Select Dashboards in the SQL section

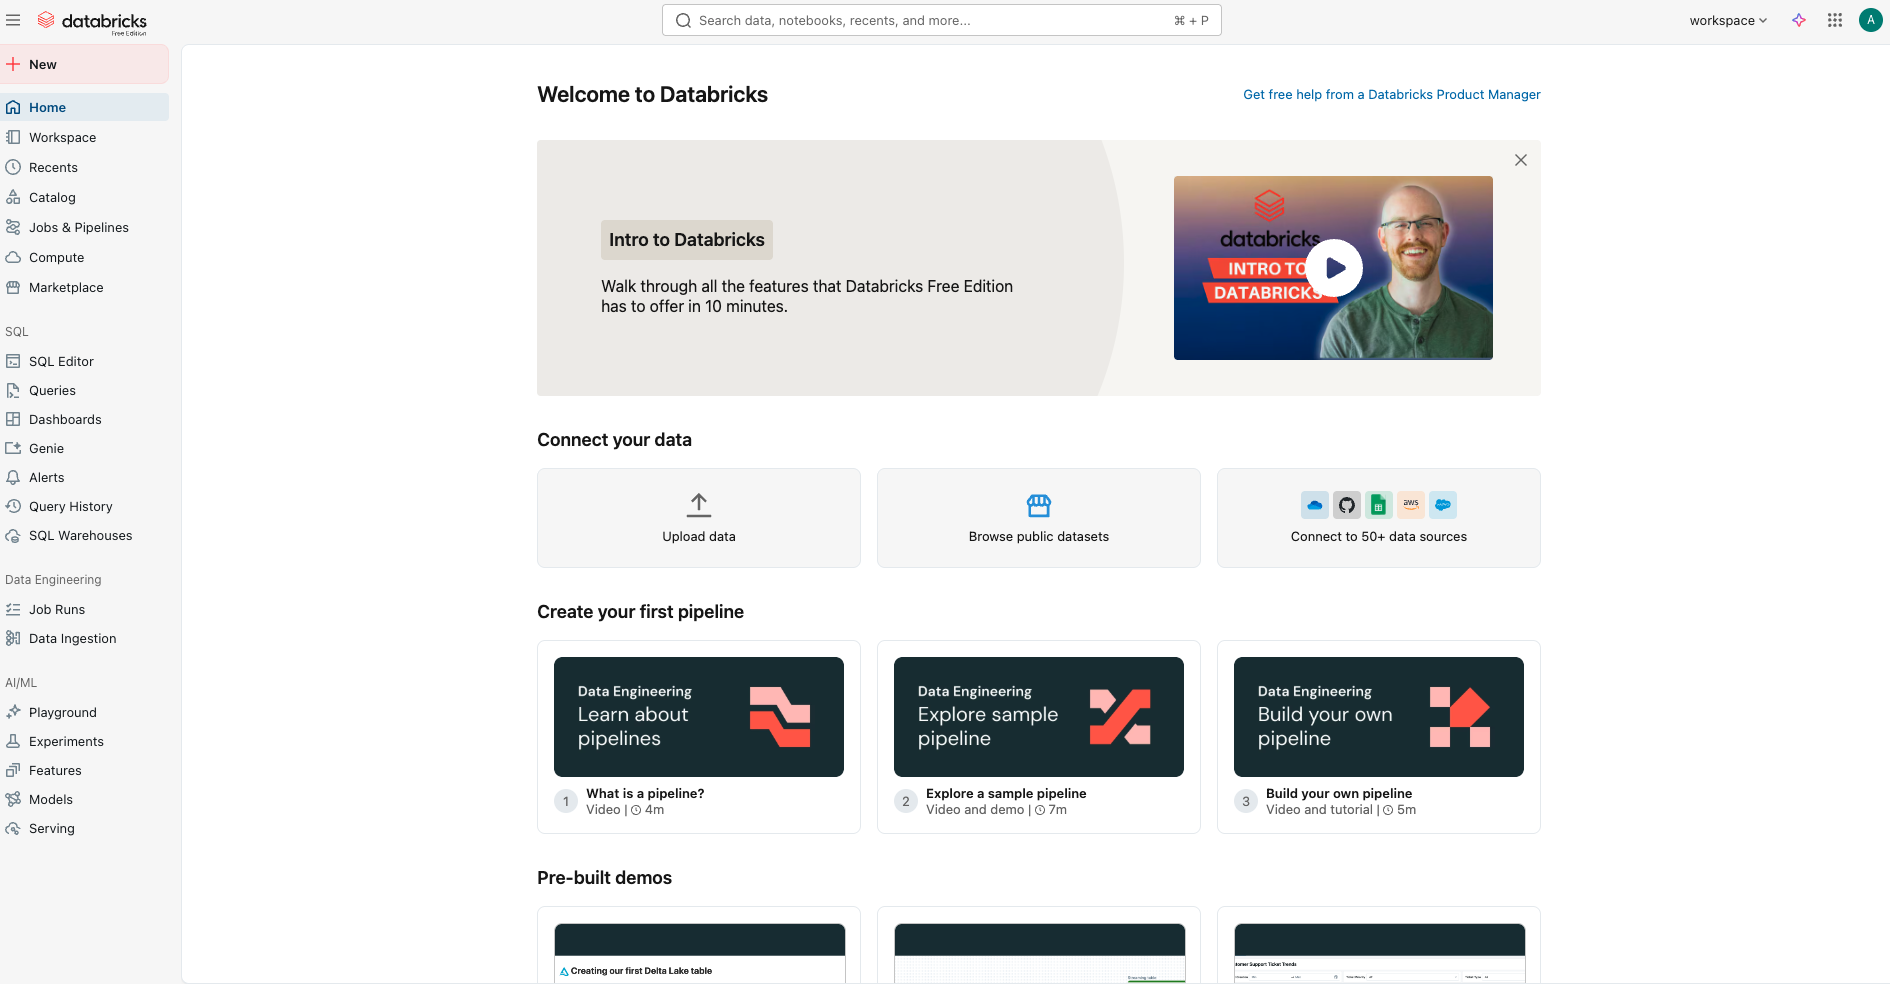pos(65,419)
